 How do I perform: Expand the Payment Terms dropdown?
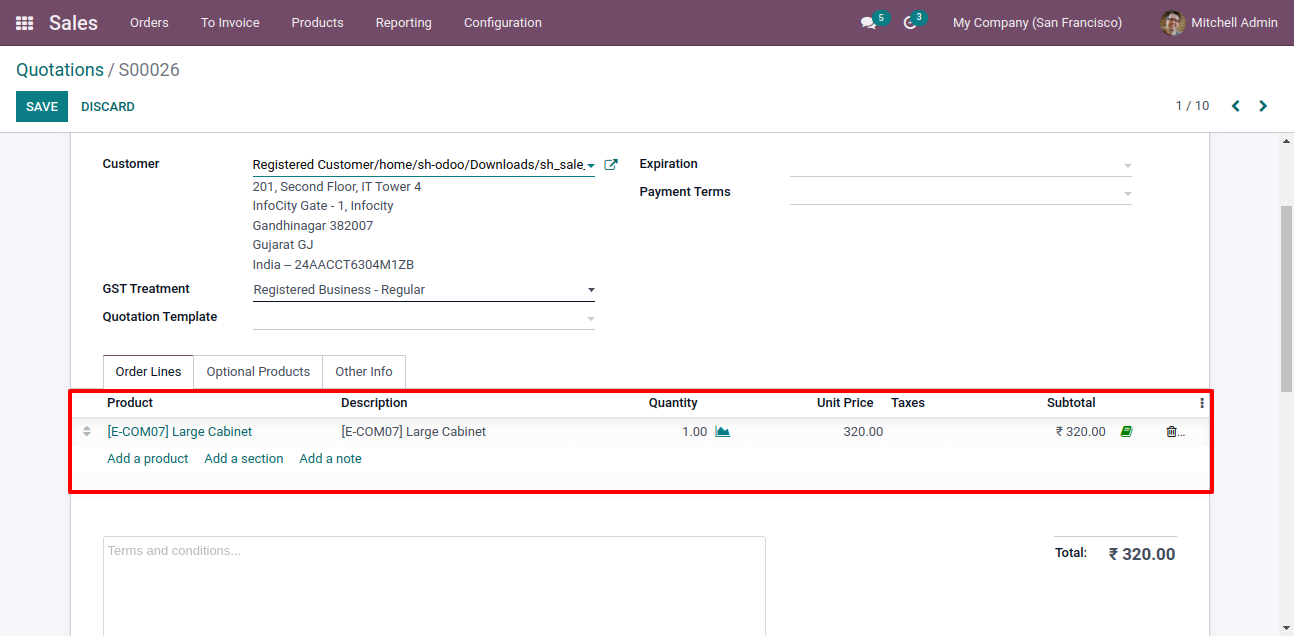[x=1127, y=193]
